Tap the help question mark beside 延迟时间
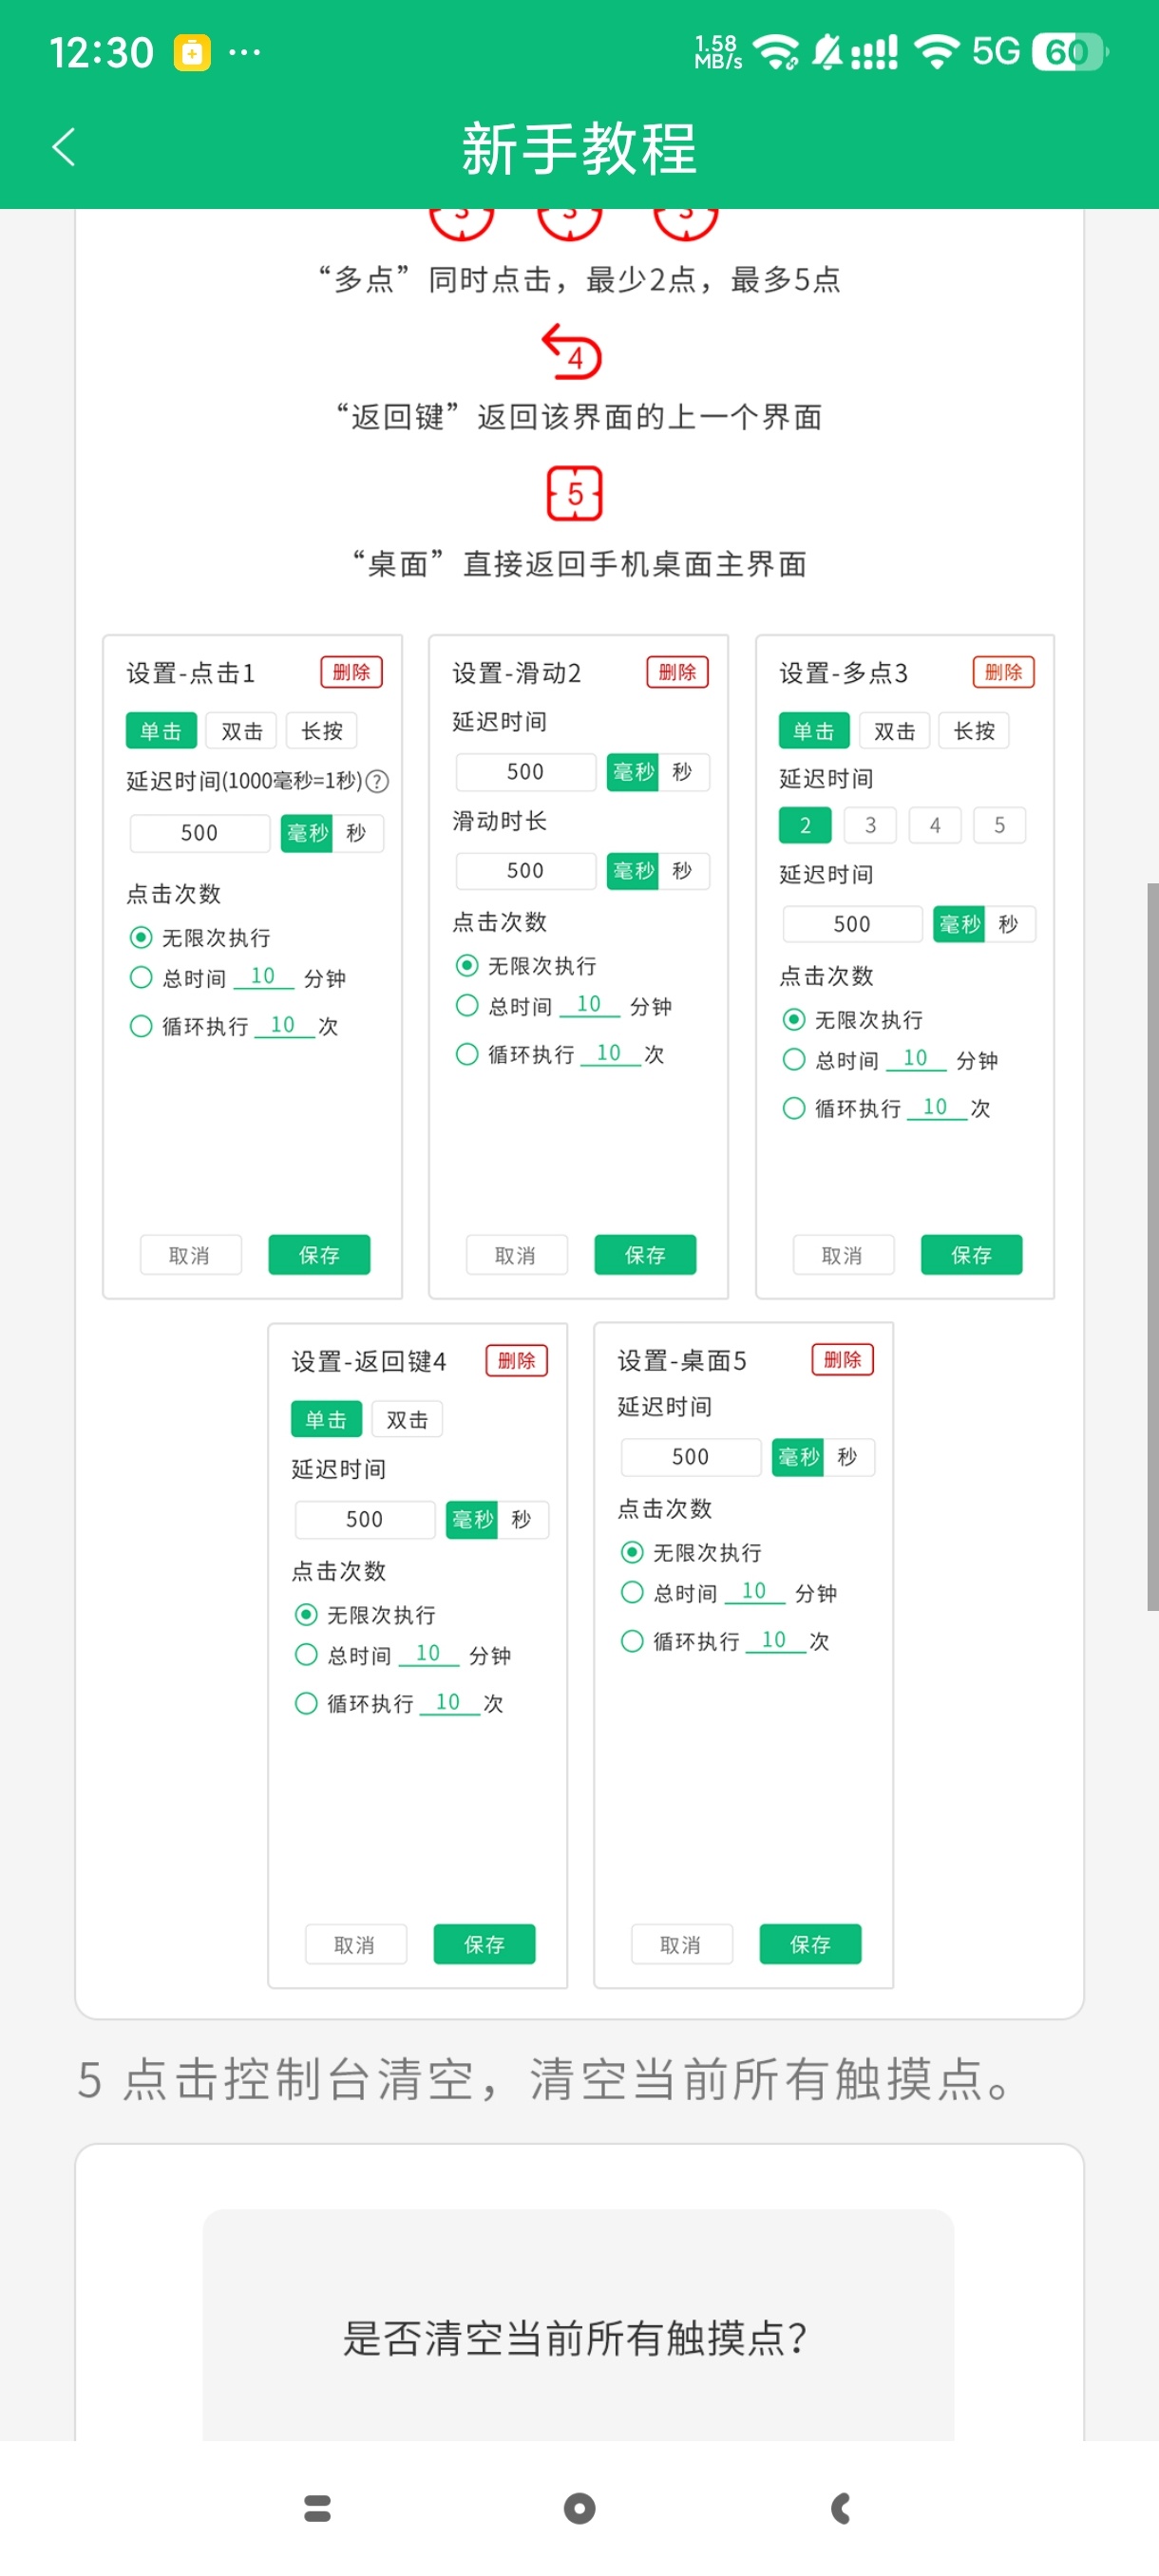 (378, 781)
